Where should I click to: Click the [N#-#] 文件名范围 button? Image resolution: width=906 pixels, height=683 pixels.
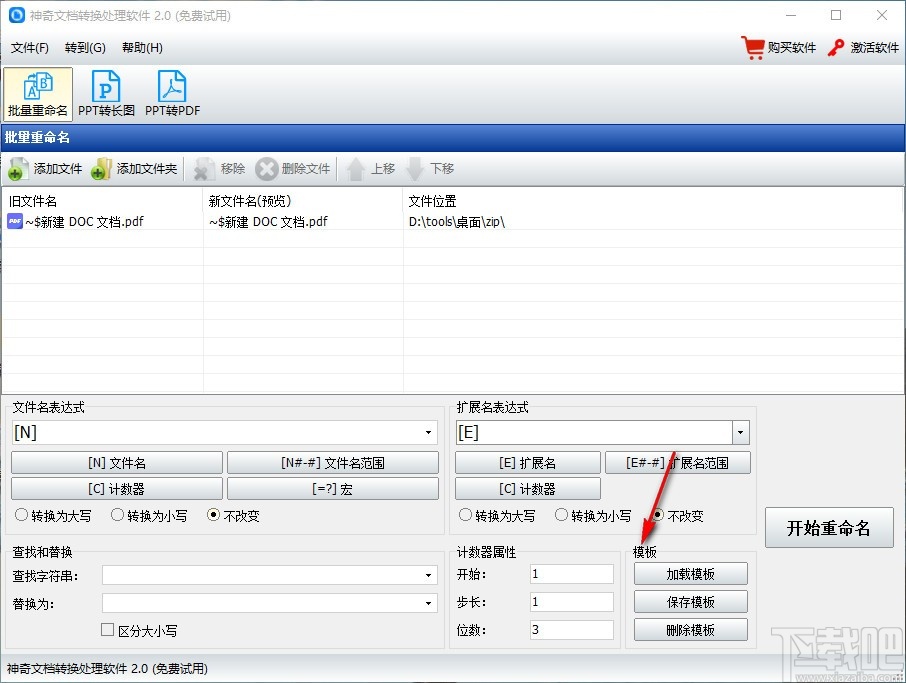pos(333,463)
